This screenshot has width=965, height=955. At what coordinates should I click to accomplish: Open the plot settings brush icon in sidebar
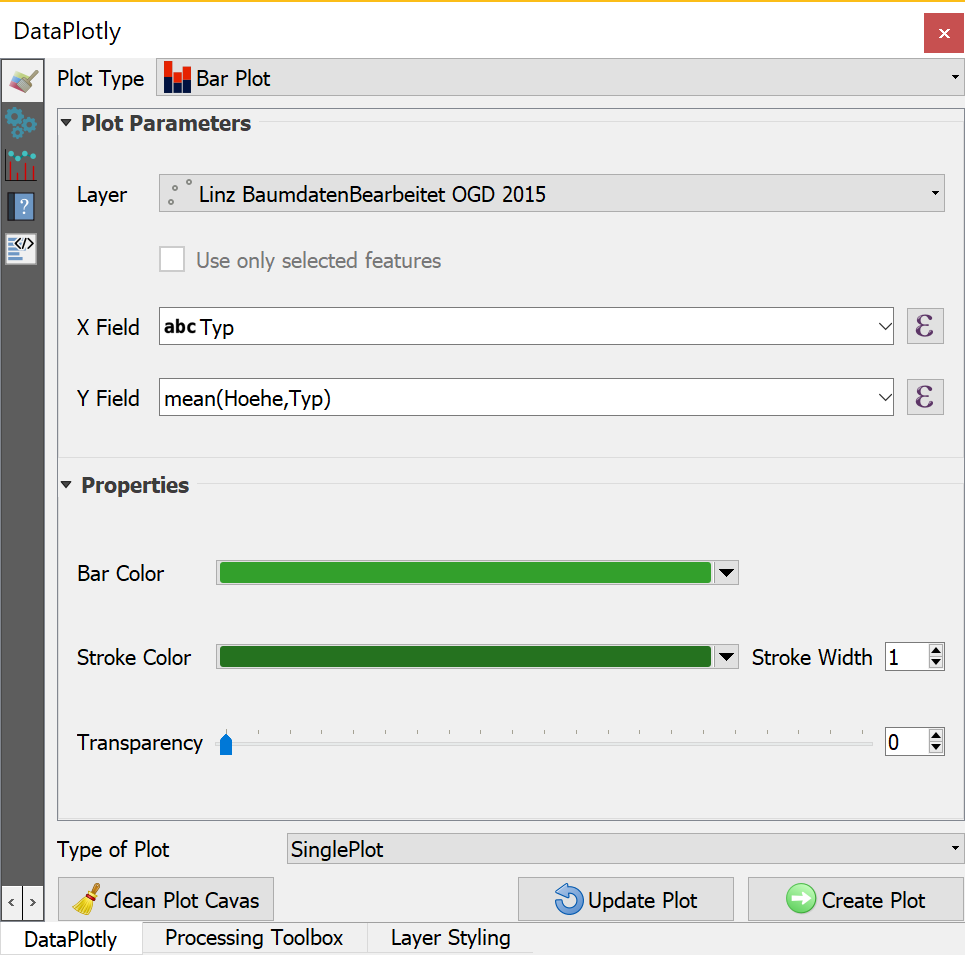(x=22, y=81)
